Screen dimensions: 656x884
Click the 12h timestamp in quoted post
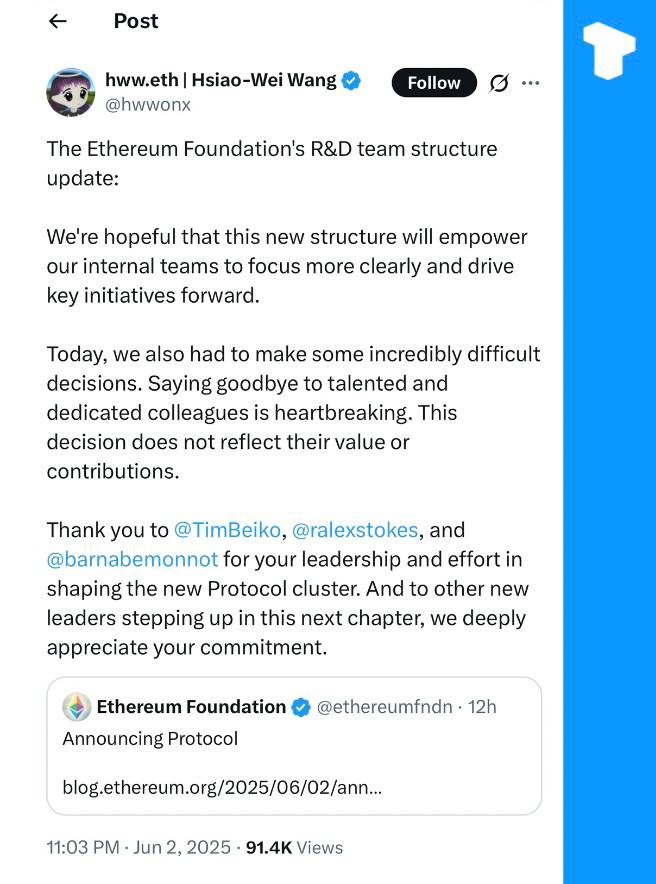point(482,707)
